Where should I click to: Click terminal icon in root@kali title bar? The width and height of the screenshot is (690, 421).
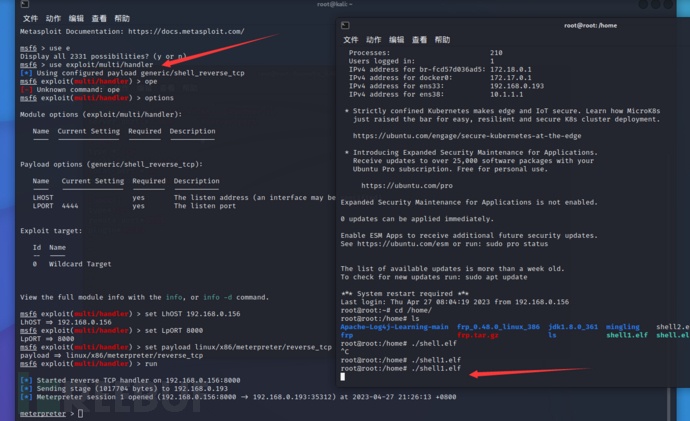pyautogui.click(x=25, y=4)
